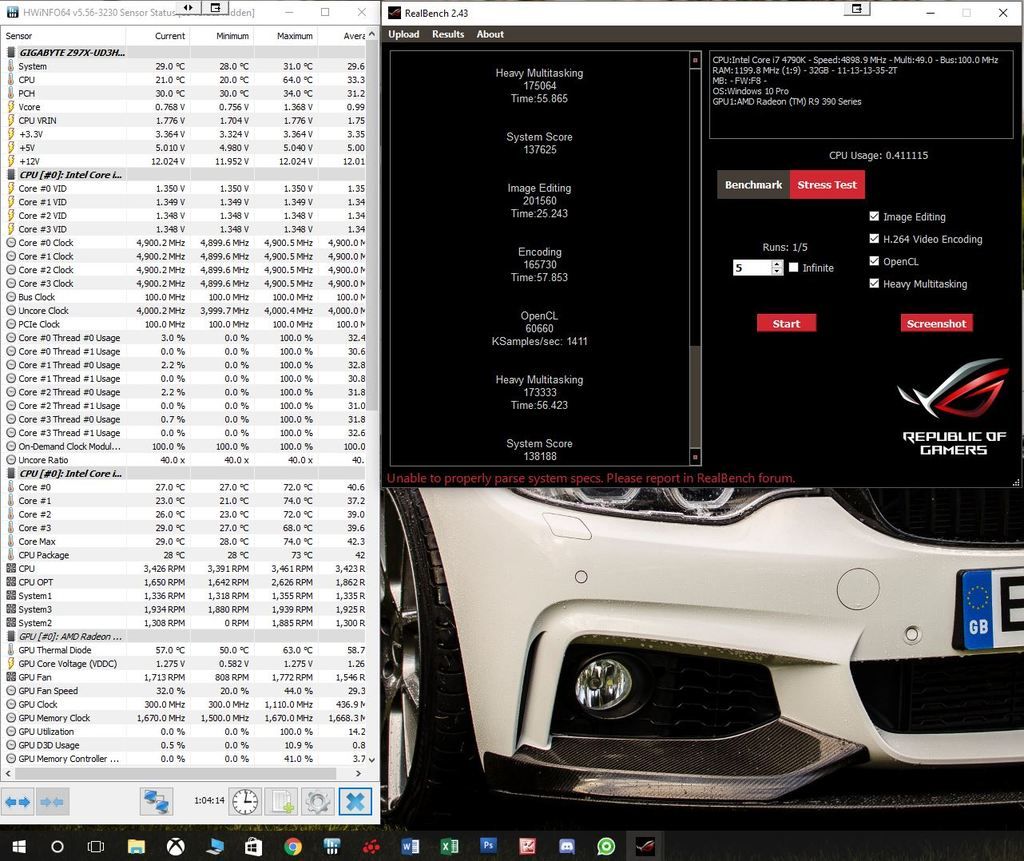Image resolution: width=1024 pixels, height=861 pixels.
Task: Uncheck the Image Editing checkbox
Action: 875,217
